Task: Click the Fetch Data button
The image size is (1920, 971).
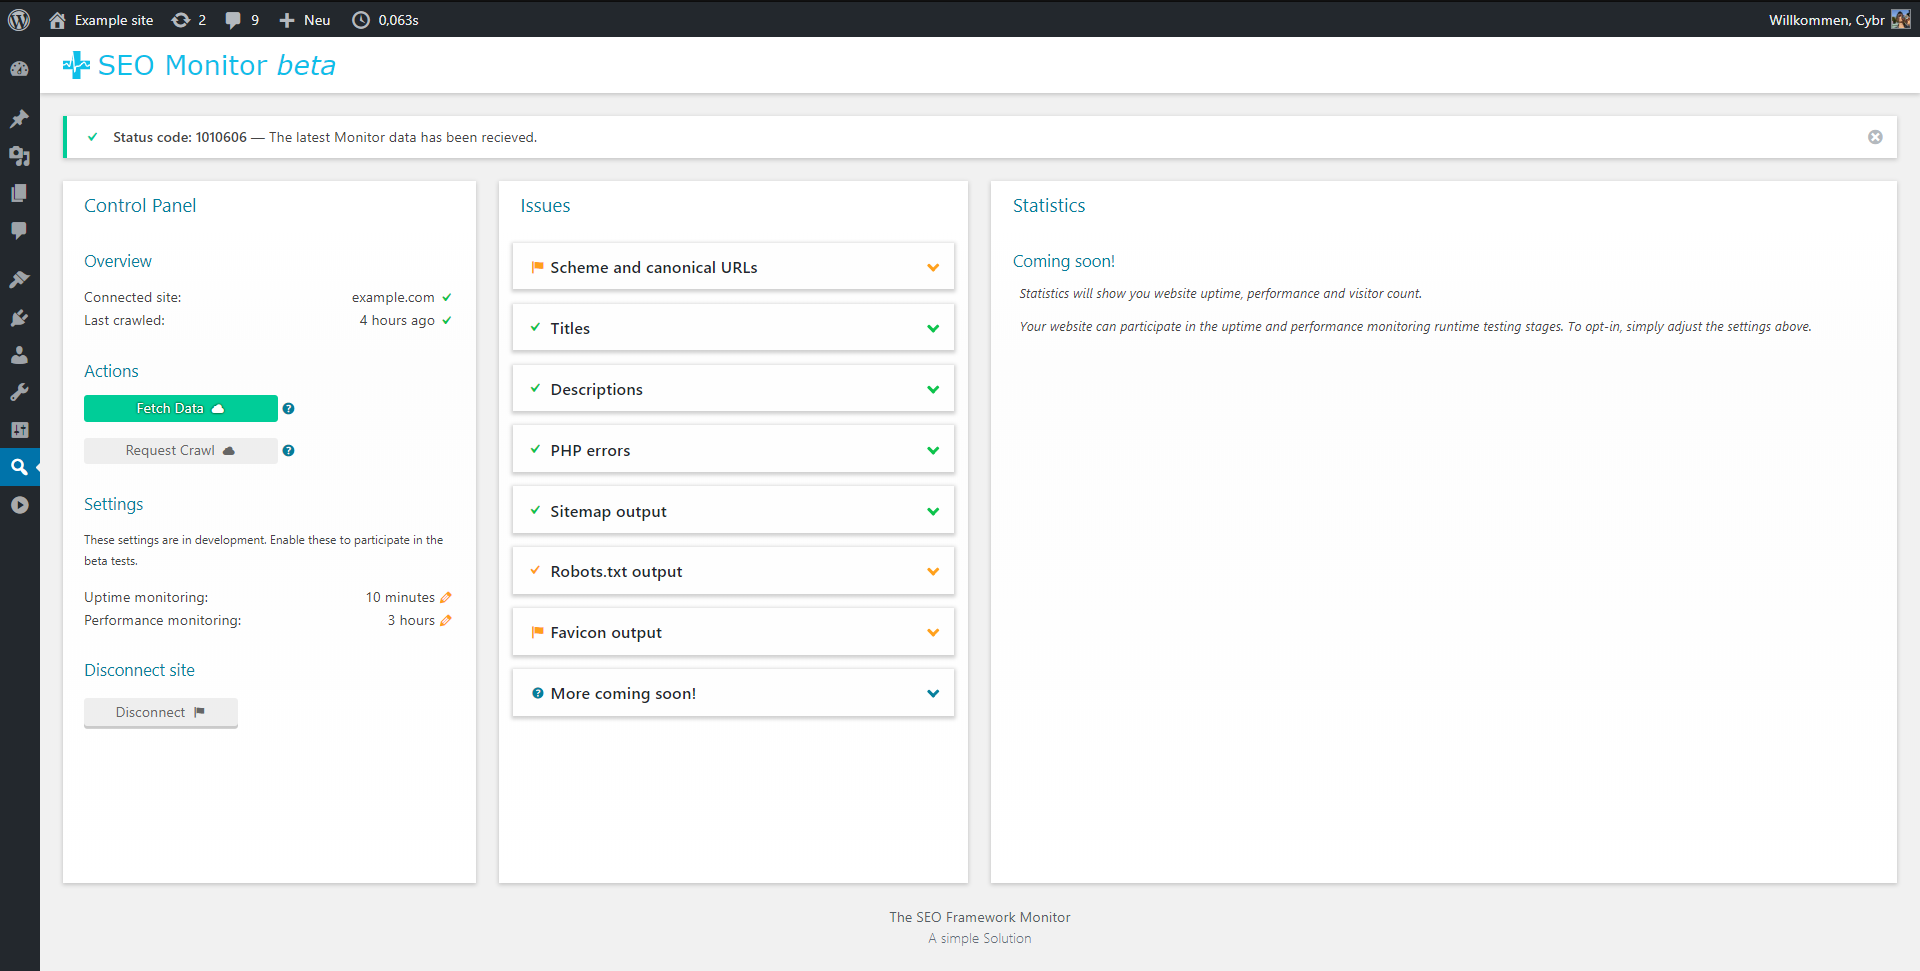Action: 181,409
